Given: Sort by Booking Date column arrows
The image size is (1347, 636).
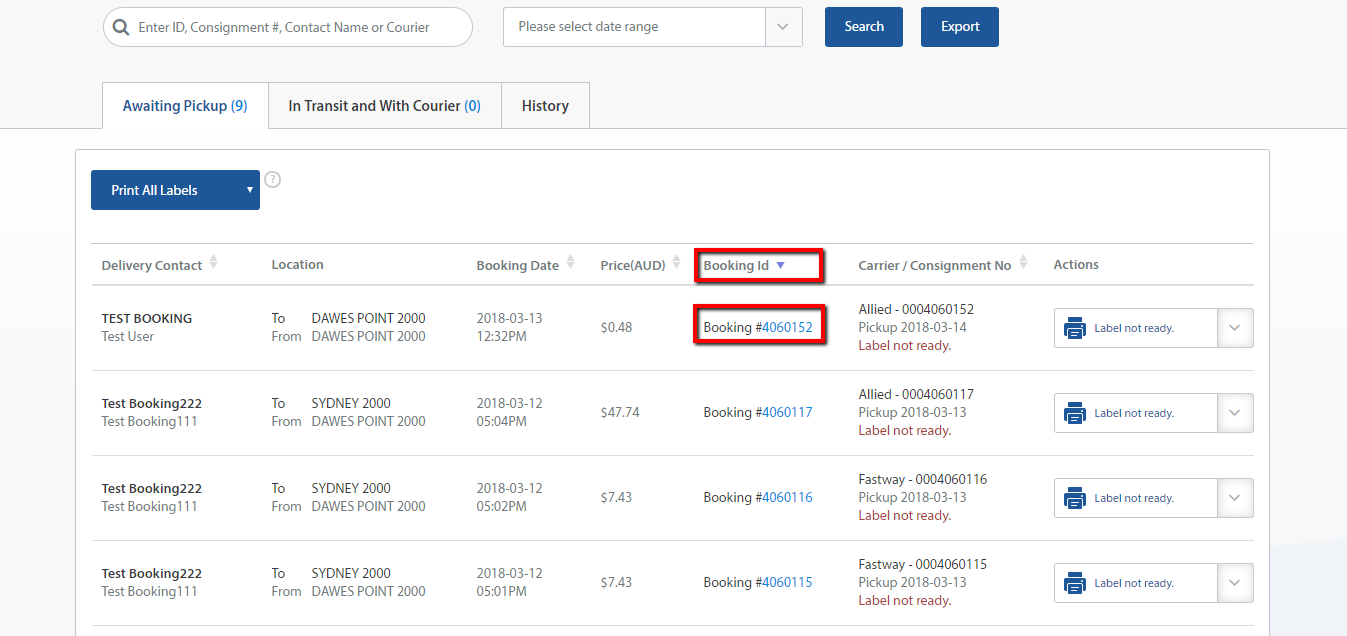Looking at the screenshot, I should 571,263.
